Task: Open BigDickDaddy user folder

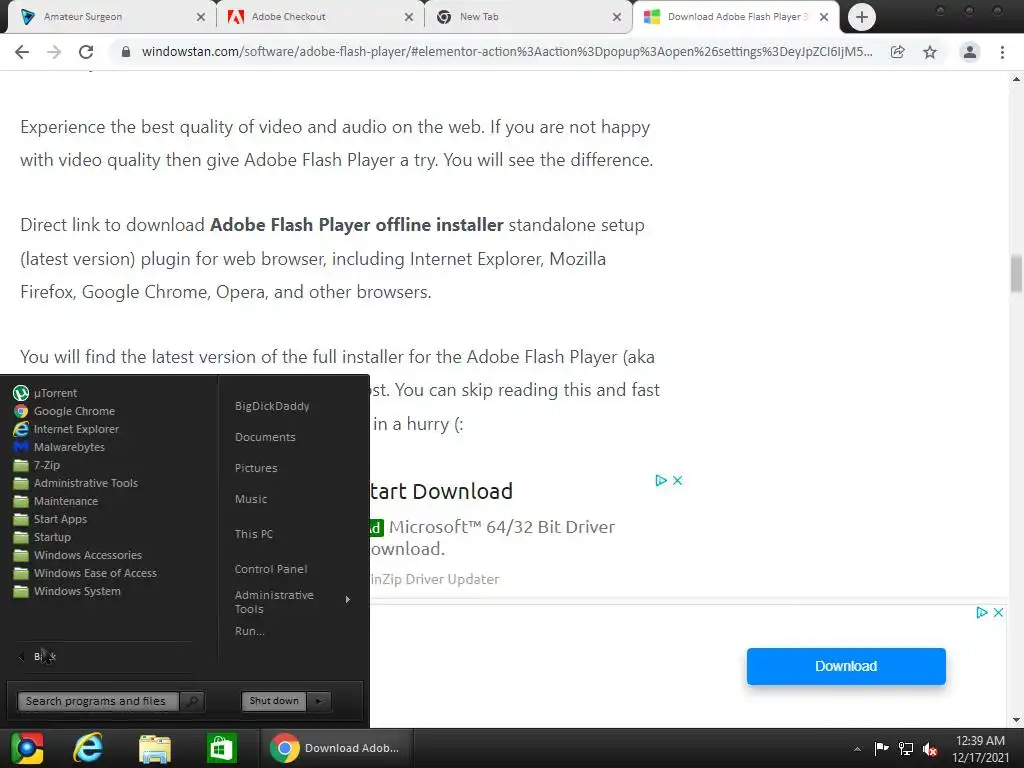Action: pos(272,406)
